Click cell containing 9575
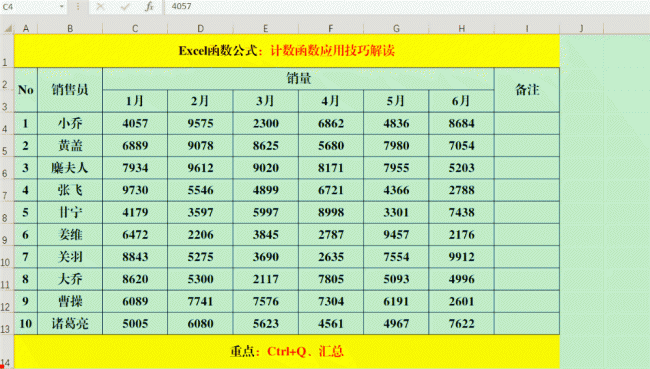 coord(200,124)
